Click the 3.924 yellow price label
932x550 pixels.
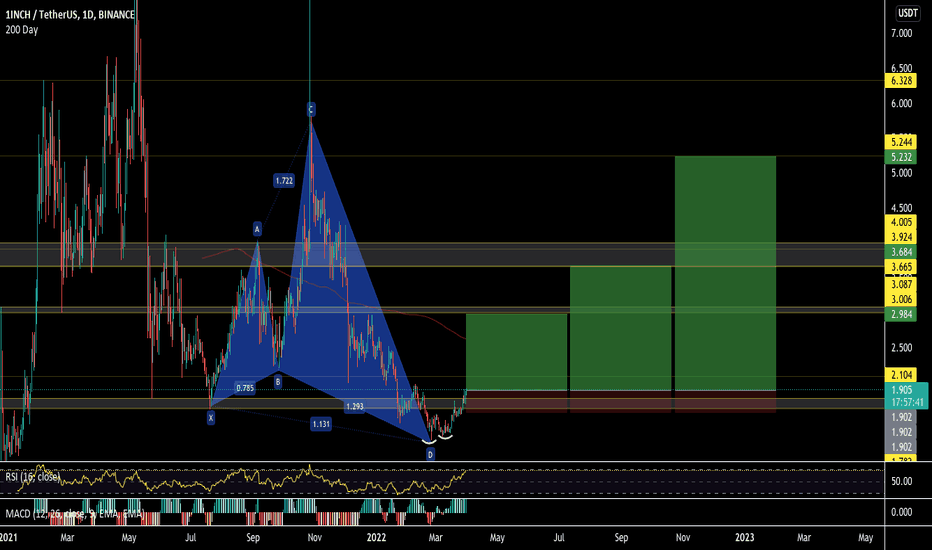[x=901, y=237]
